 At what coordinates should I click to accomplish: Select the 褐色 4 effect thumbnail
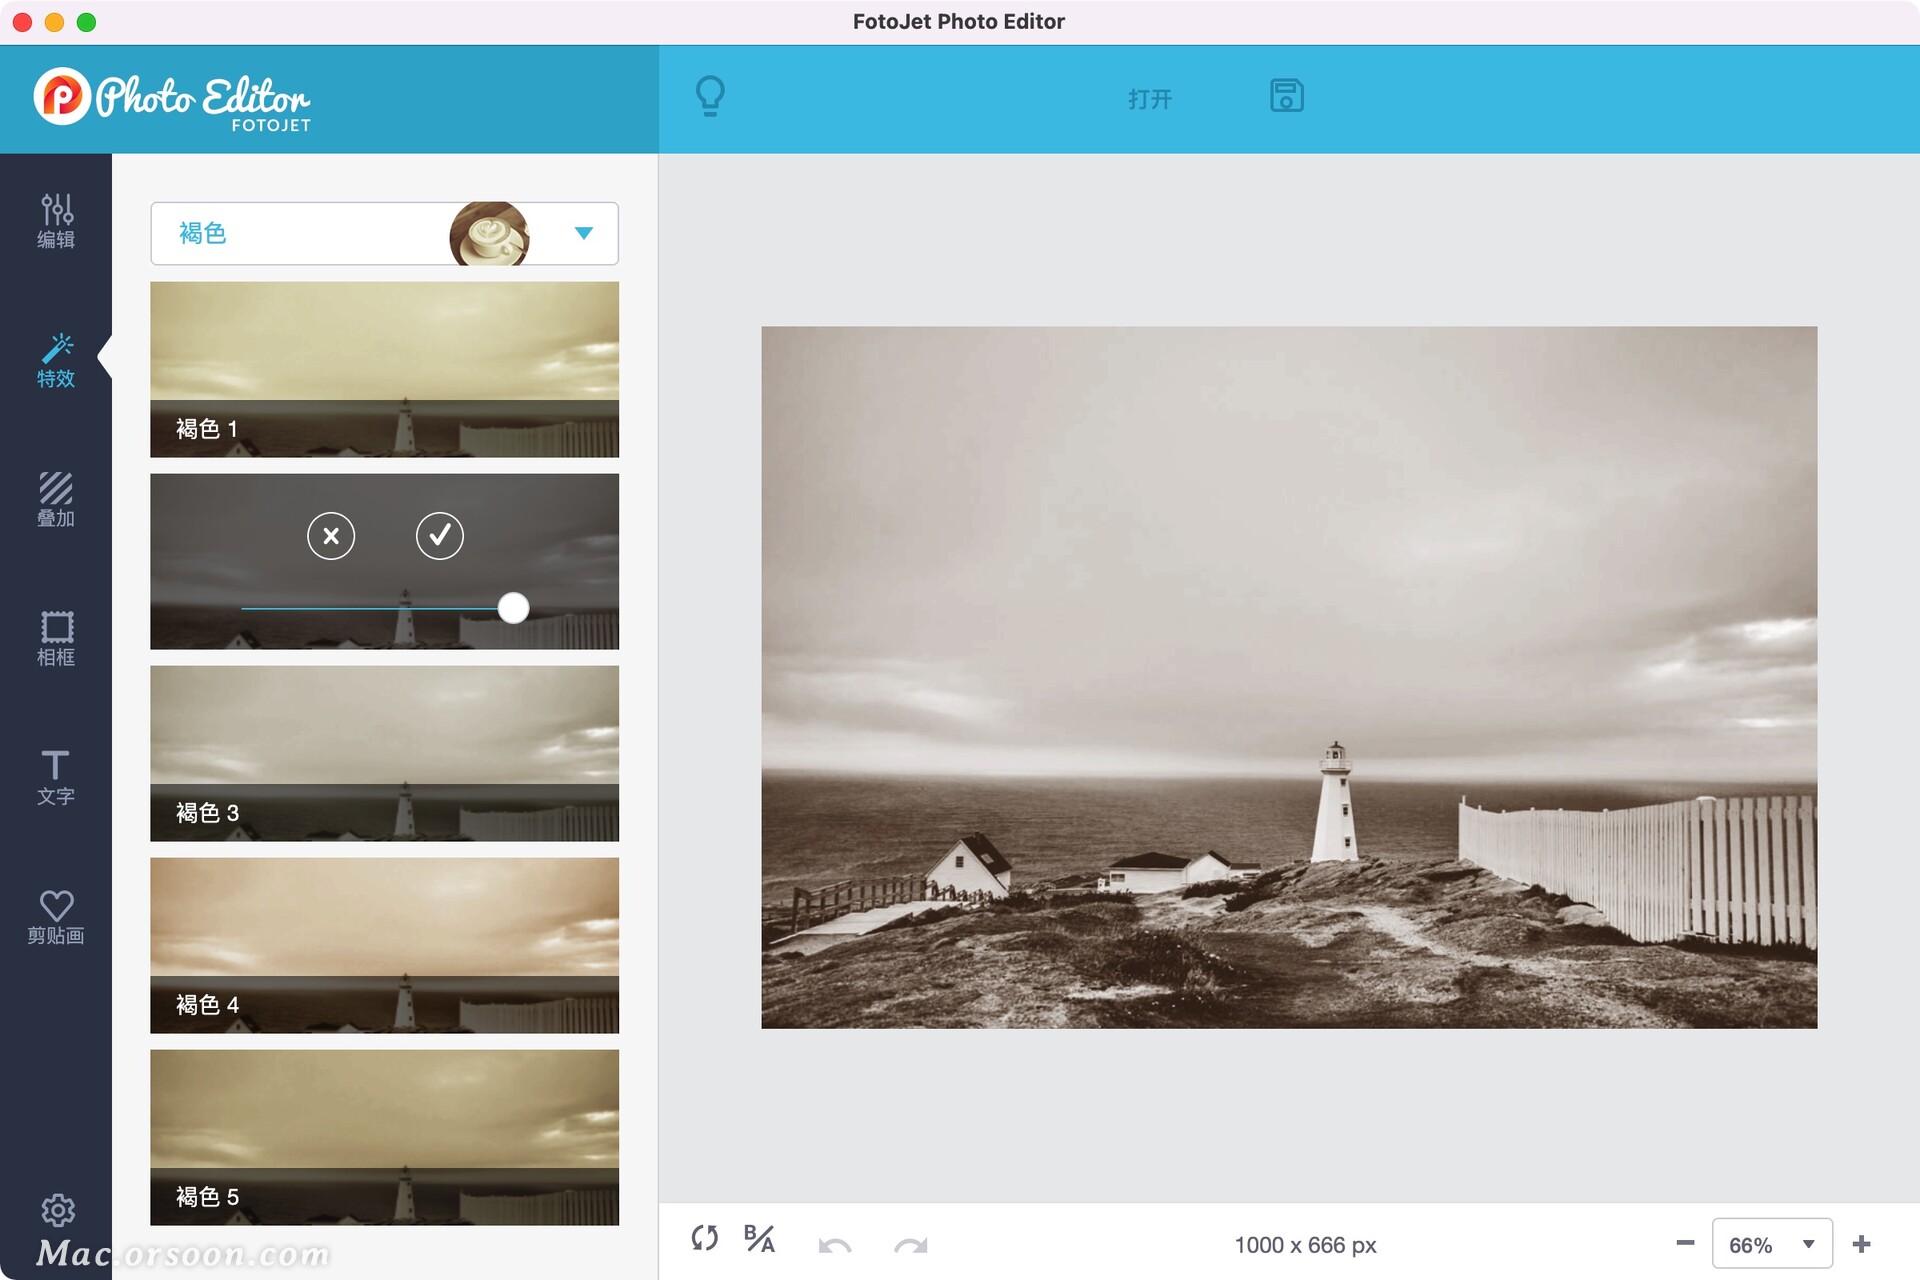pyautogui.click(x=384, y=945)
